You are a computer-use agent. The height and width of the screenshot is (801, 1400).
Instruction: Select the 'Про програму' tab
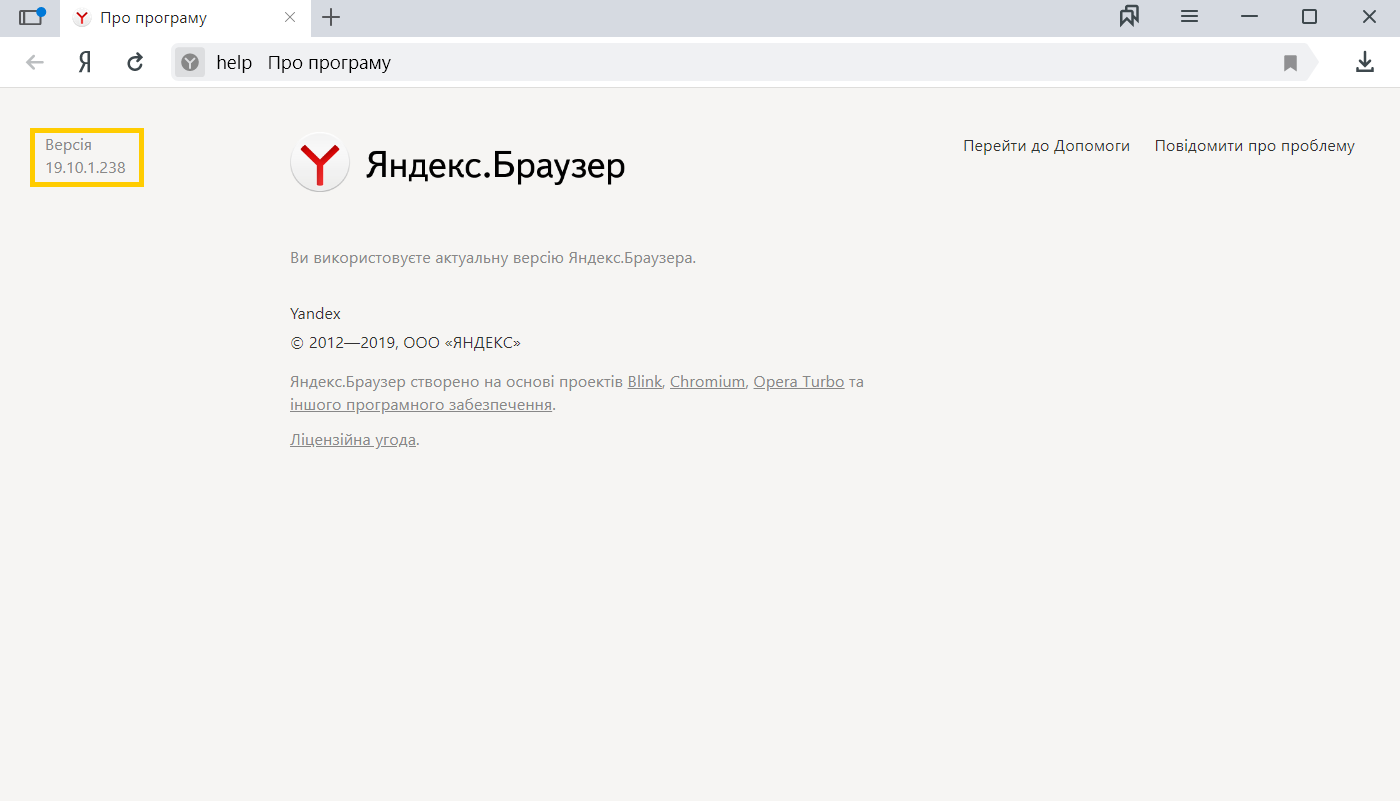(x=185, y=18)
